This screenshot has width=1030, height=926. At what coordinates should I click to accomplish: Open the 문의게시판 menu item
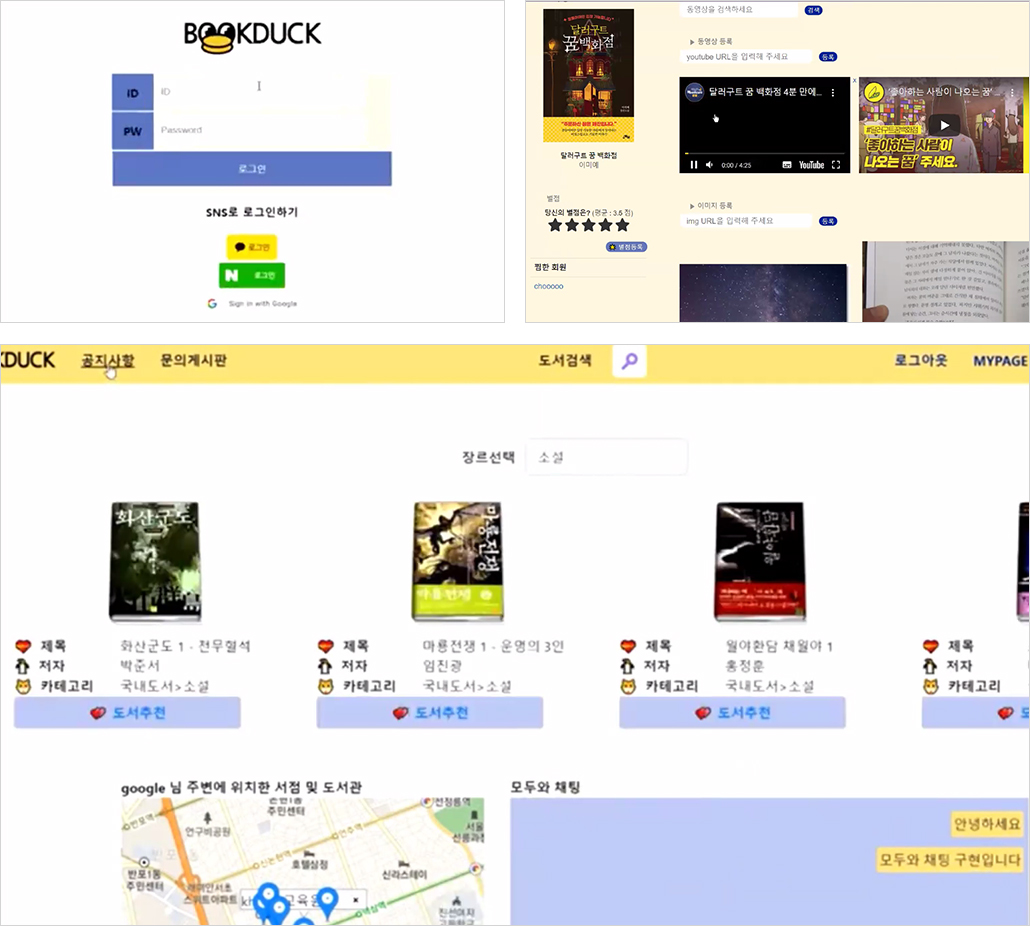pyautogui.click(x=194, y=361)
